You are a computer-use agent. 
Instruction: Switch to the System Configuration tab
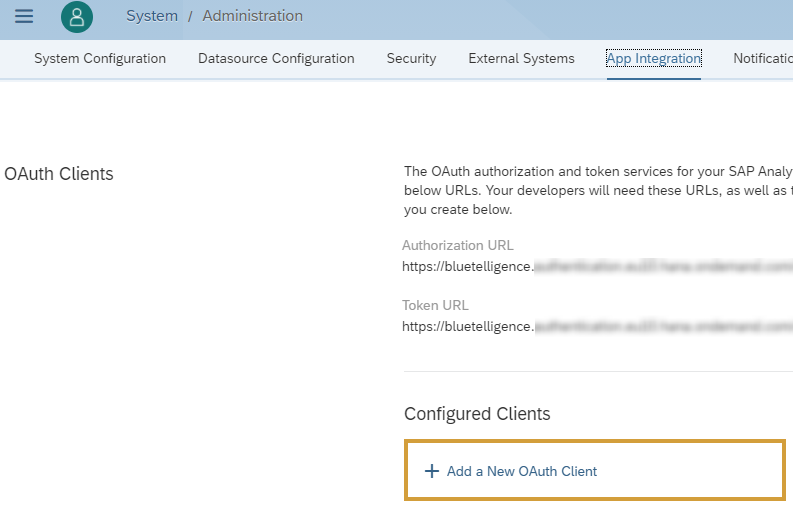(x=100, y=59)
